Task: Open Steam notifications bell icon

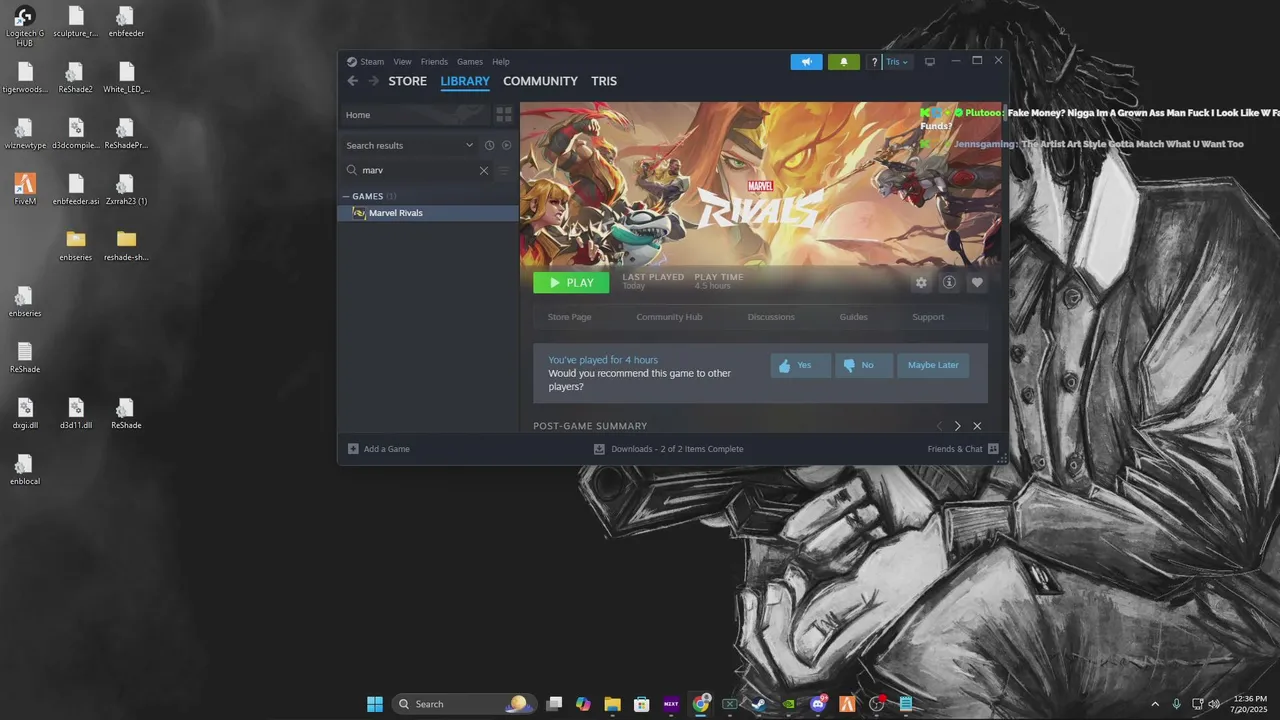Action: coord(843,62)
